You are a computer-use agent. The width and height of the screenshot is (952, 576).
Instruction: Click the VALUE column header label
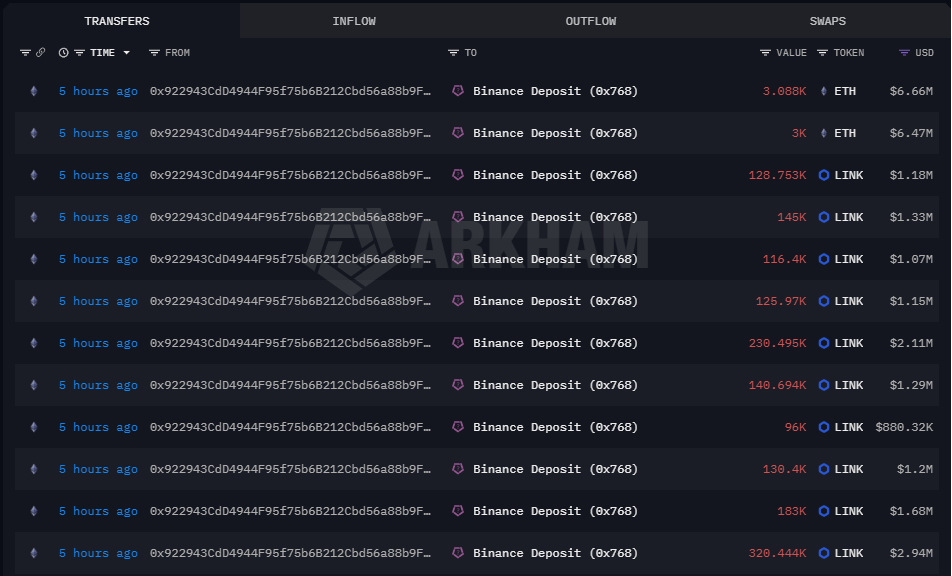click(x=792, y=53)
